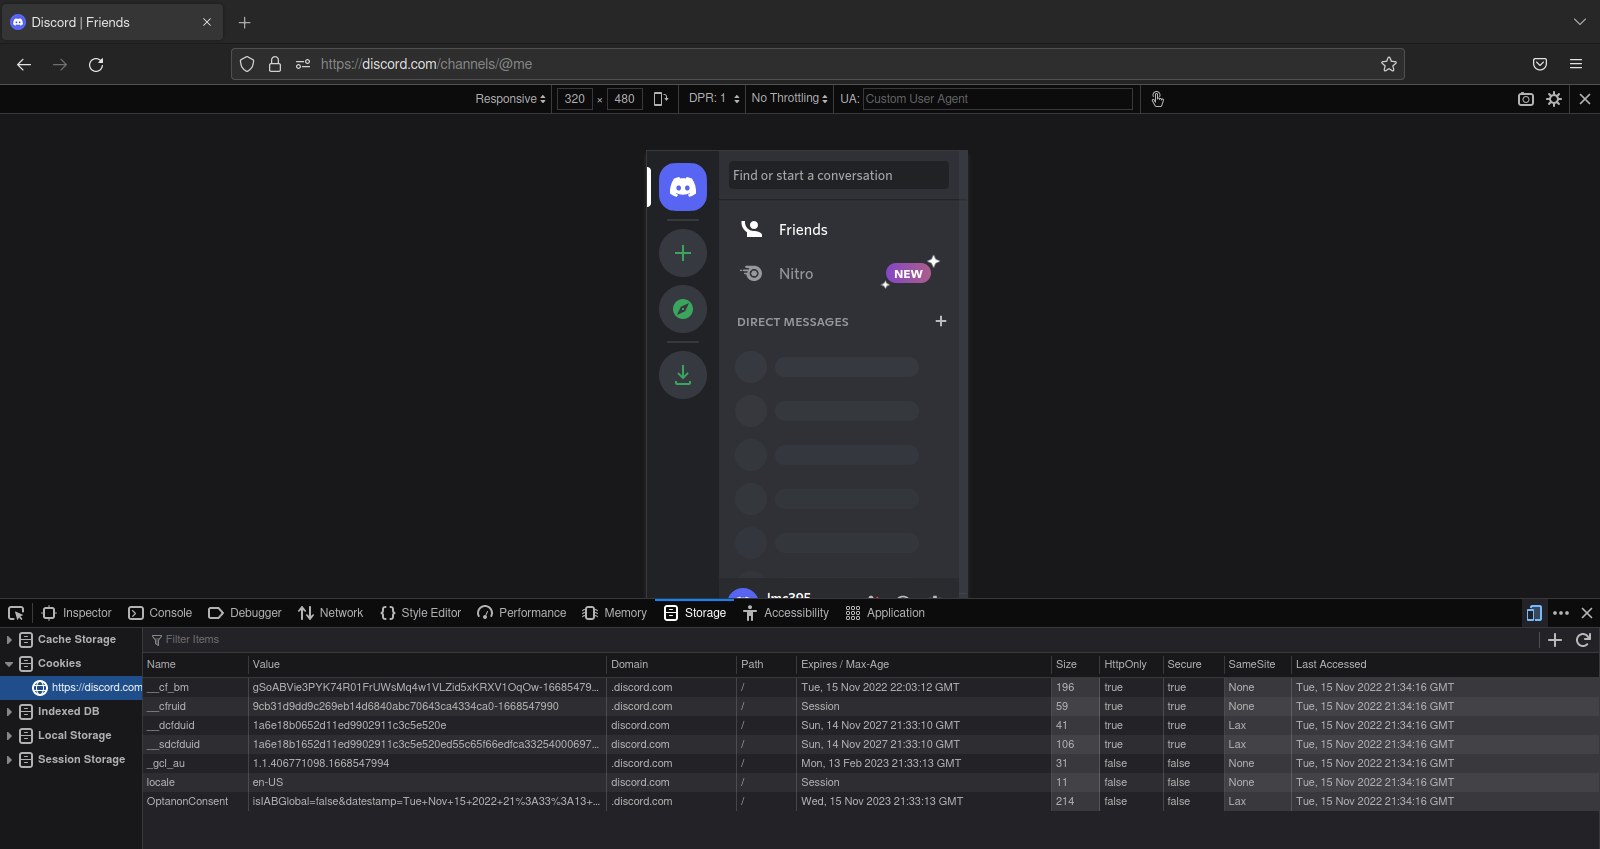Open Explore Public Servers compass icon
Screen dimensions: 1600x849
pos(683,309)
